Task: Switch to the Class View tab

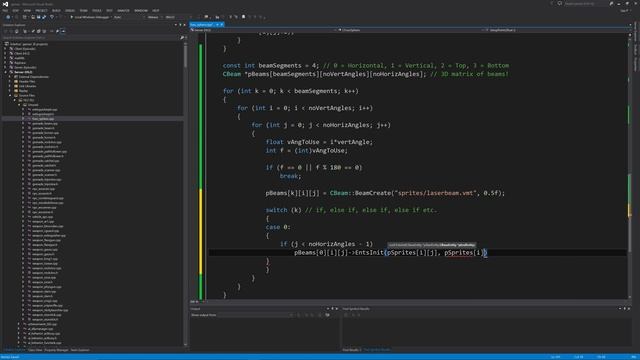Action: tap(35, 350)
